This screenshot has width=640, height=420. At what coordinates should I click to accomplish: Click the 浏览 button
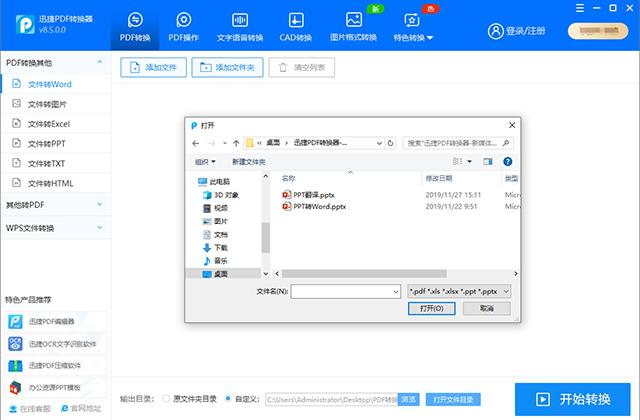coord(409,399)
